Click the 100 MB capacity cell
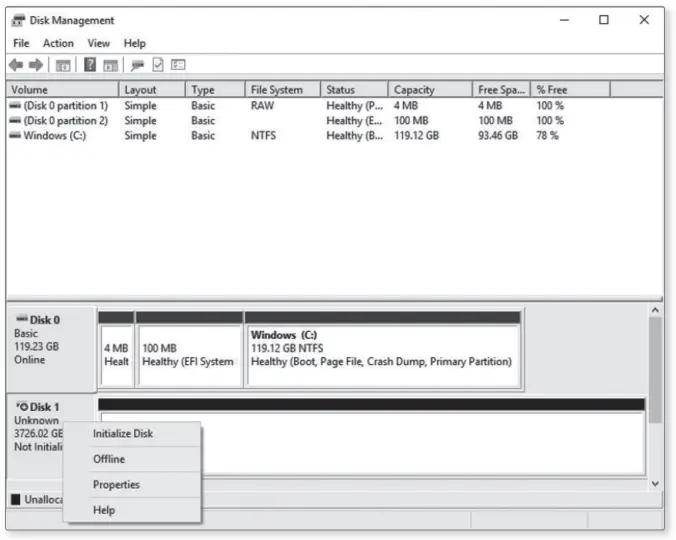The height and width of the screenshot is (540, 676). [x=411, y=121]
